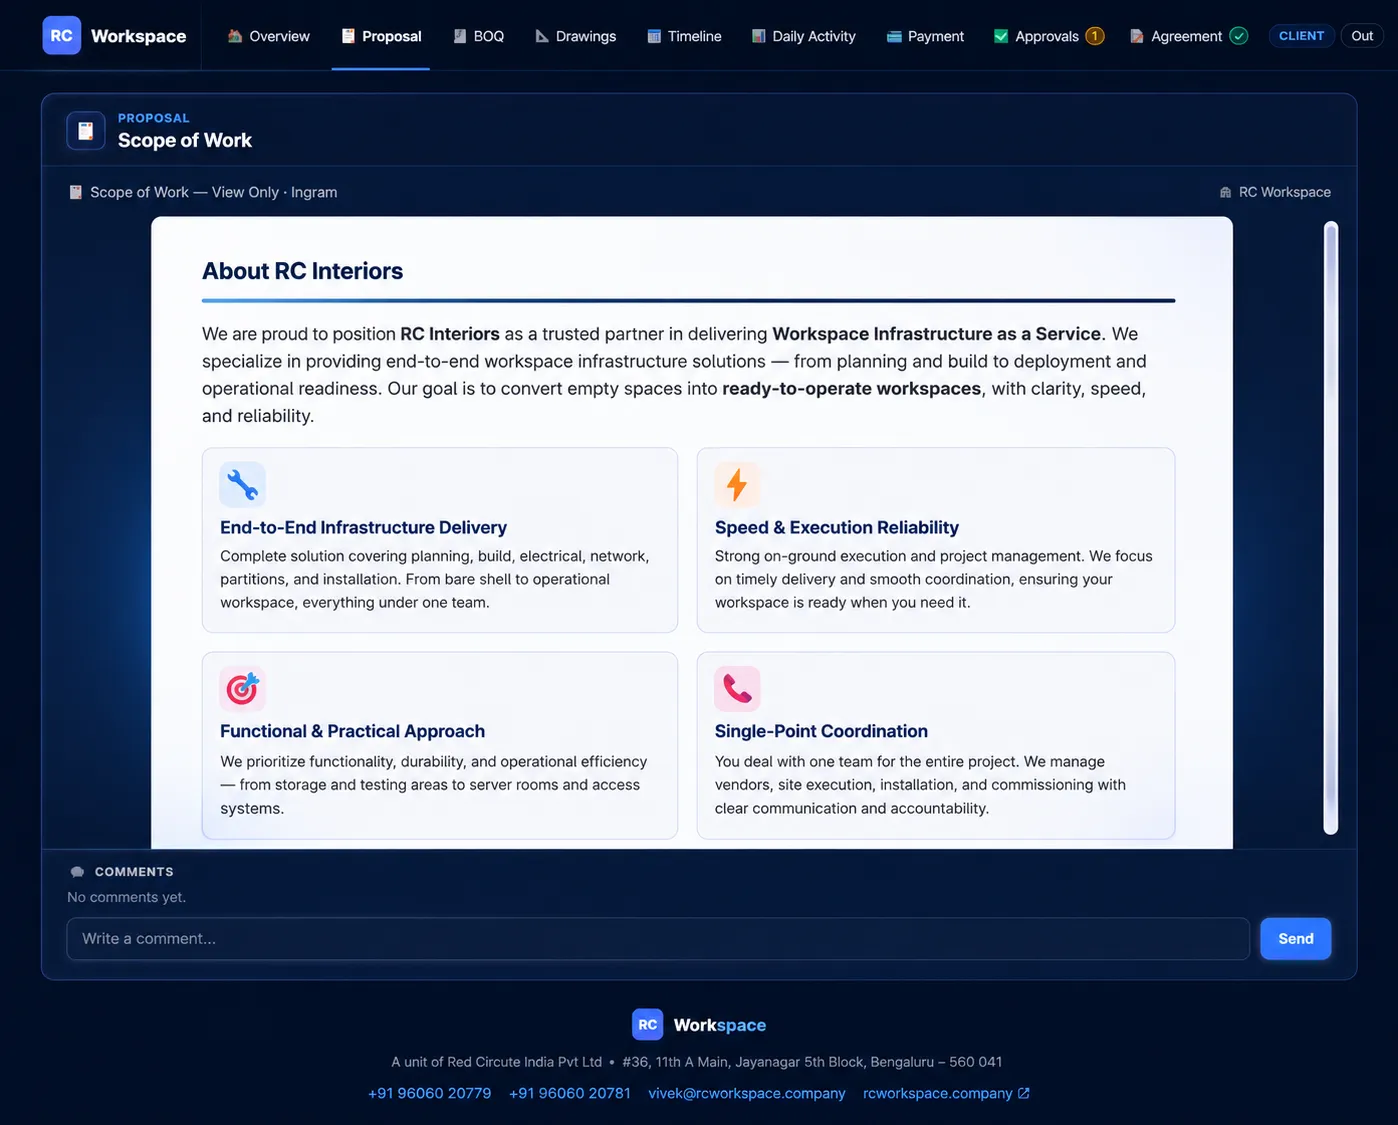The height and width of the screenshot is (1125, 1398).
Task: Click the End-to-End Infrastructure Delivery heading
Action: pos(363,527)
